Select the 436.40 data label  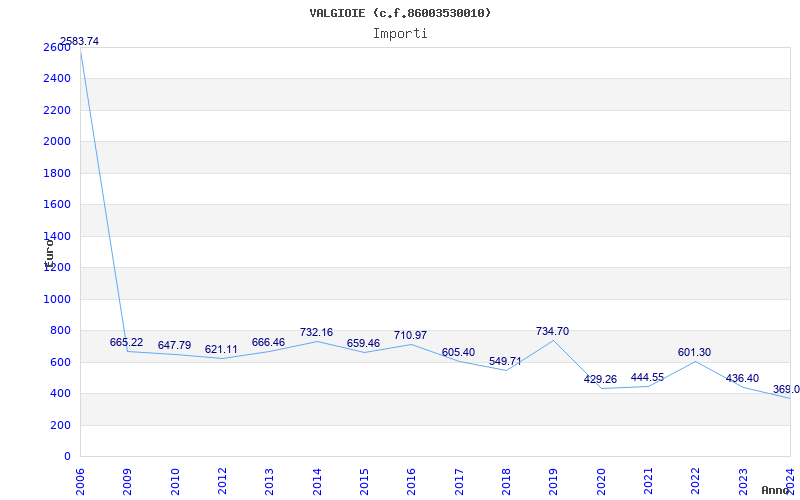[742, 378]
